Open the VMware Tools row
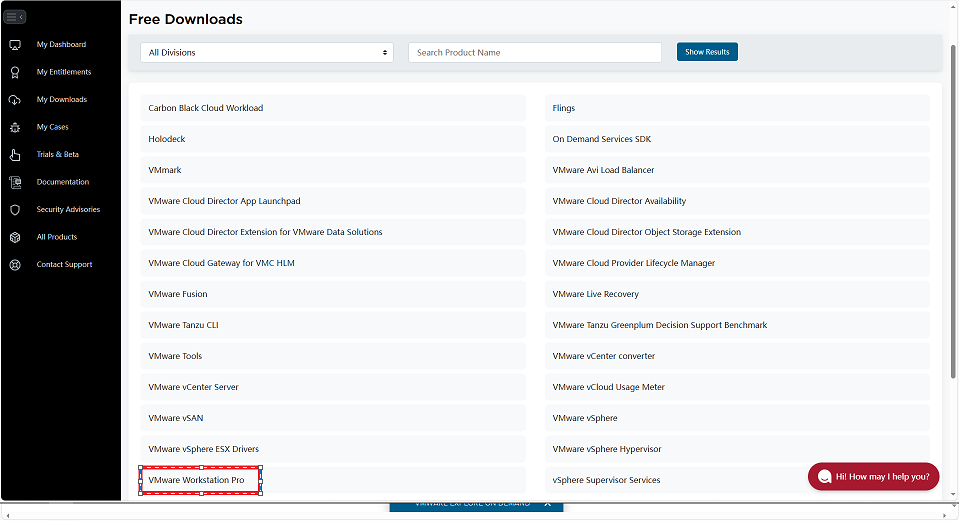Screen dimensions: 959x521 tap(333, 356)
